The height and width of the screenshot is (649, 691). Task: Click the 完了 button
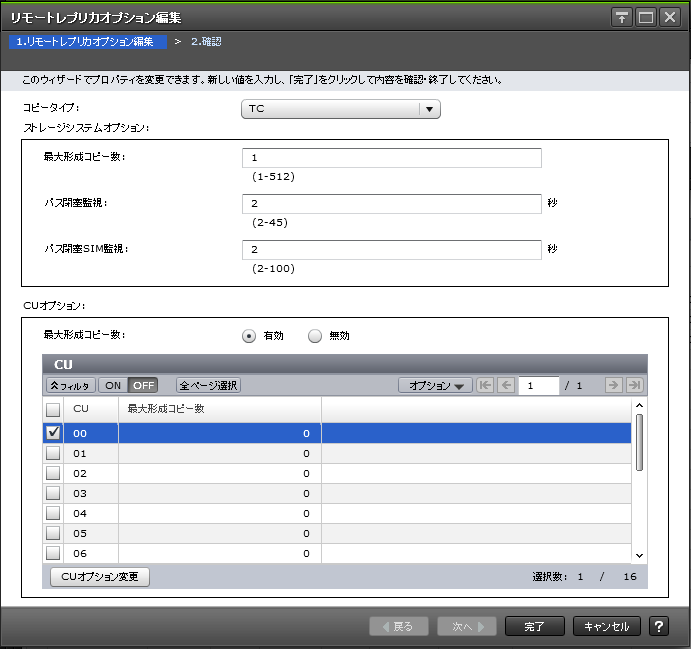535,626
